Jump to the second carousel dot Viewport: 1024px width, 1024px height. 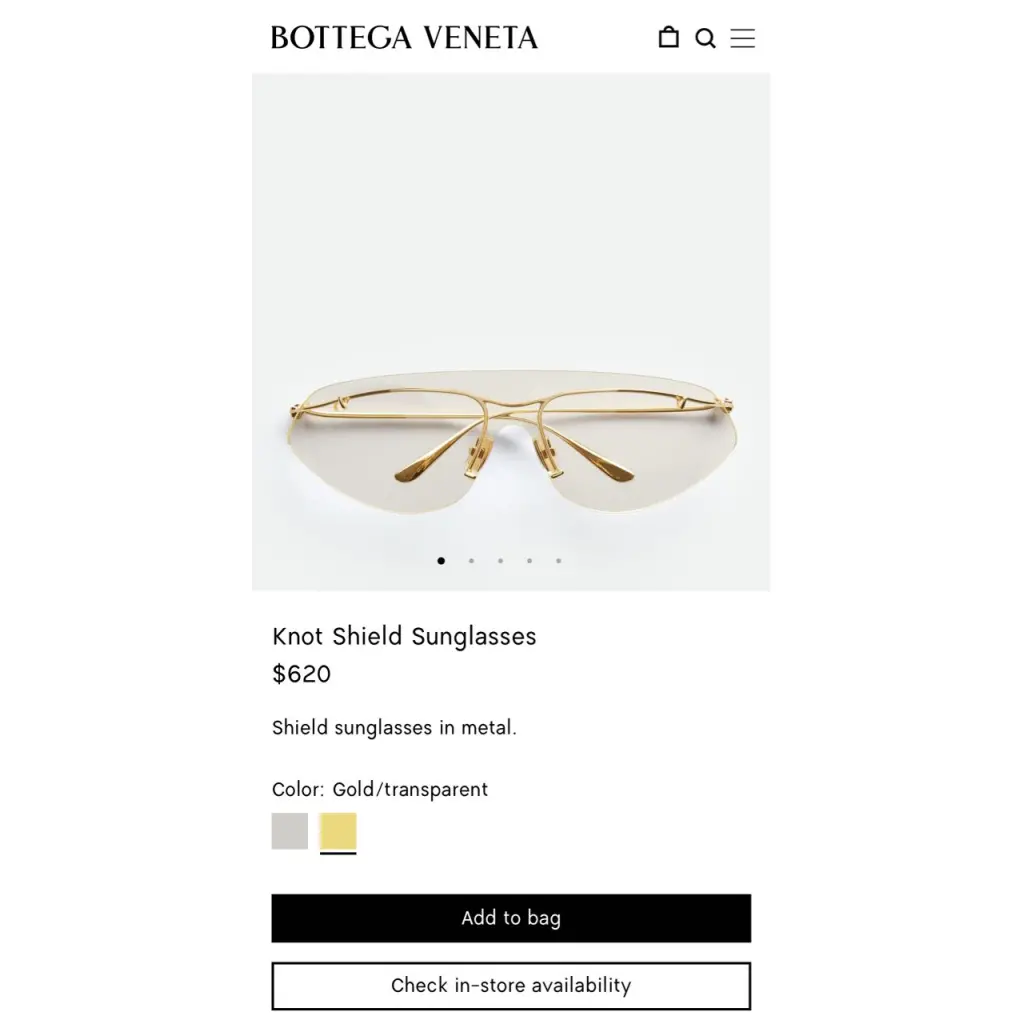click(472, 560)
